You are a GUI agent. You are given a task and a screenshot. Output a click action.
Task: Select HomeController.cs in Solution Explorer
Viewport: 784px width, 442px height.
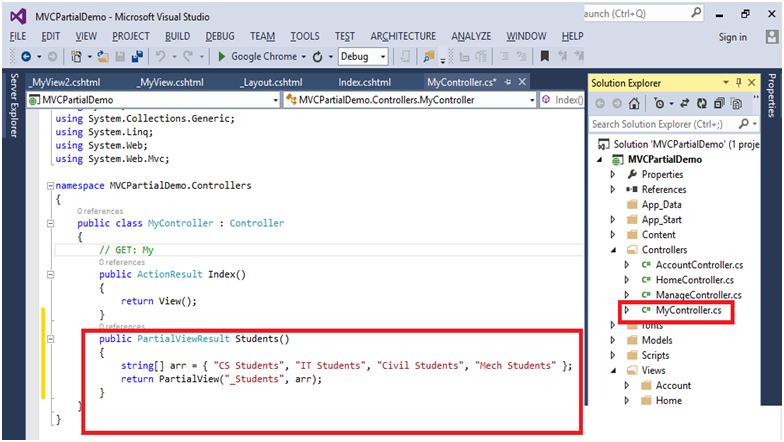[x=694, y=280]
